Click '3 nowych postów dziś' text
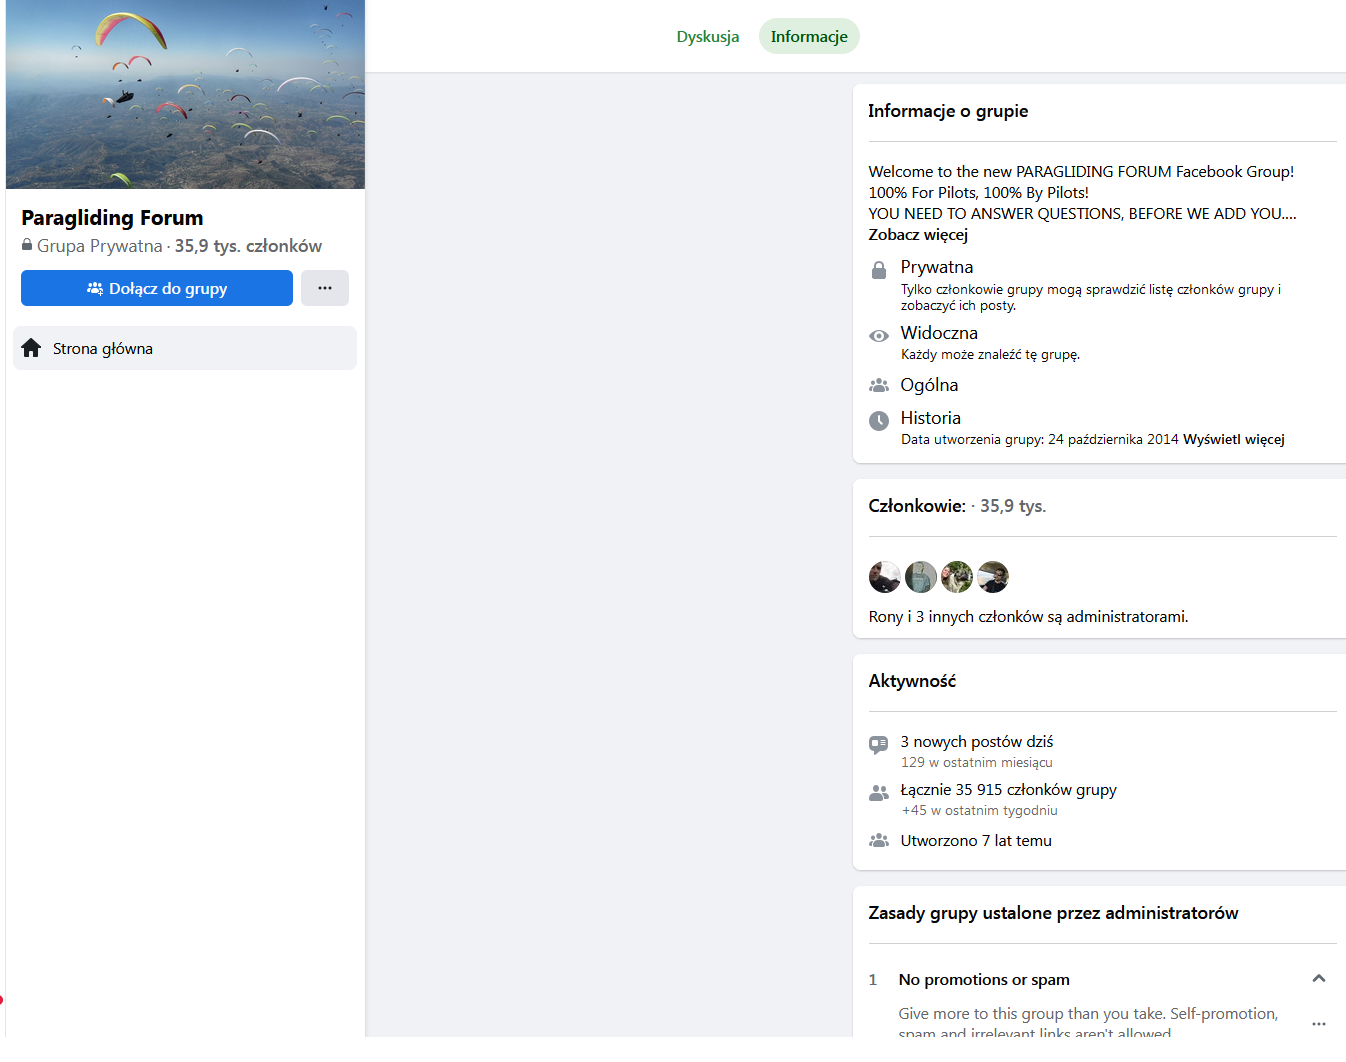 click(977, 742)
